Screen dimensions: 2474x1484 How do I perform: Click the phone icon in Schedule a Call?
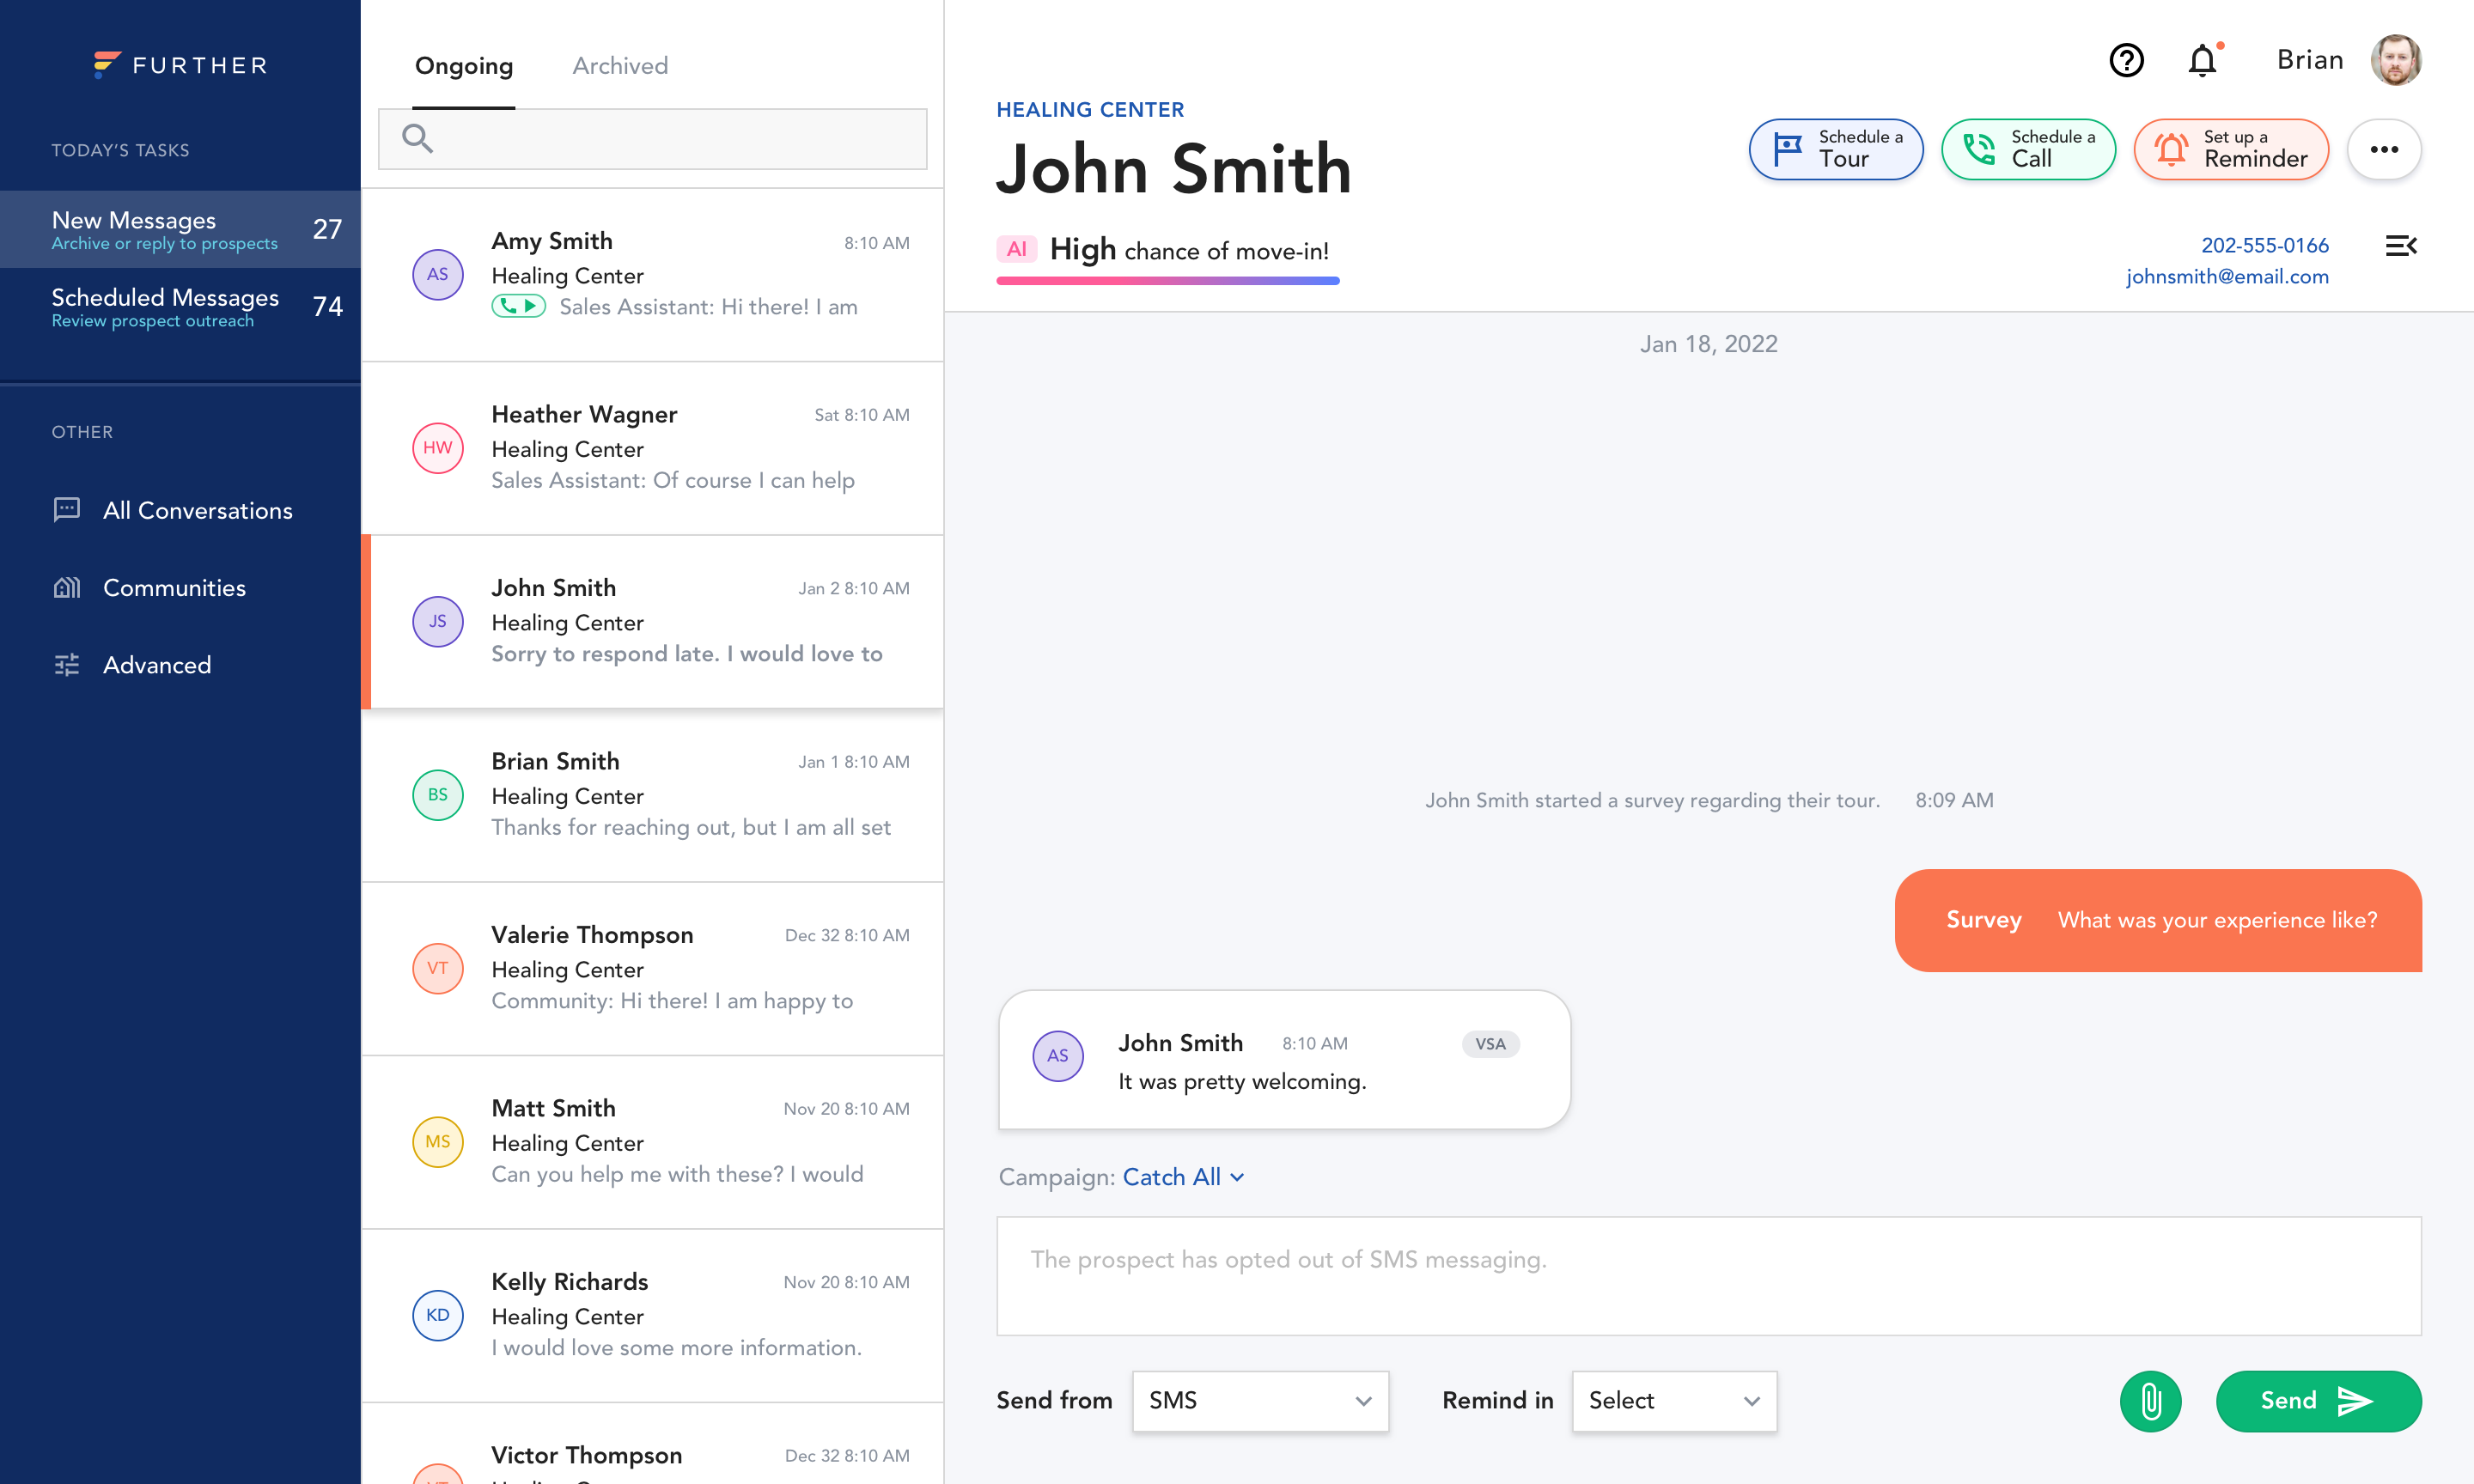(1978, 149)
